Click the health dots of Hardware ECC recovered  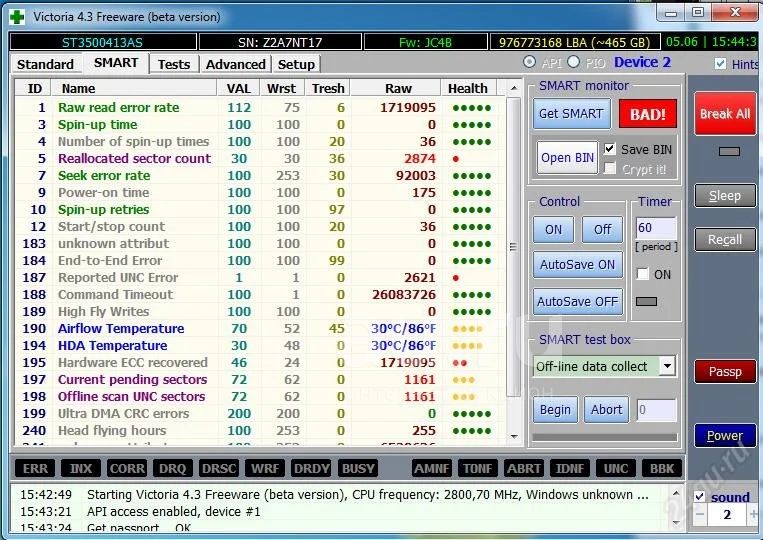click(x=460, y=363)
